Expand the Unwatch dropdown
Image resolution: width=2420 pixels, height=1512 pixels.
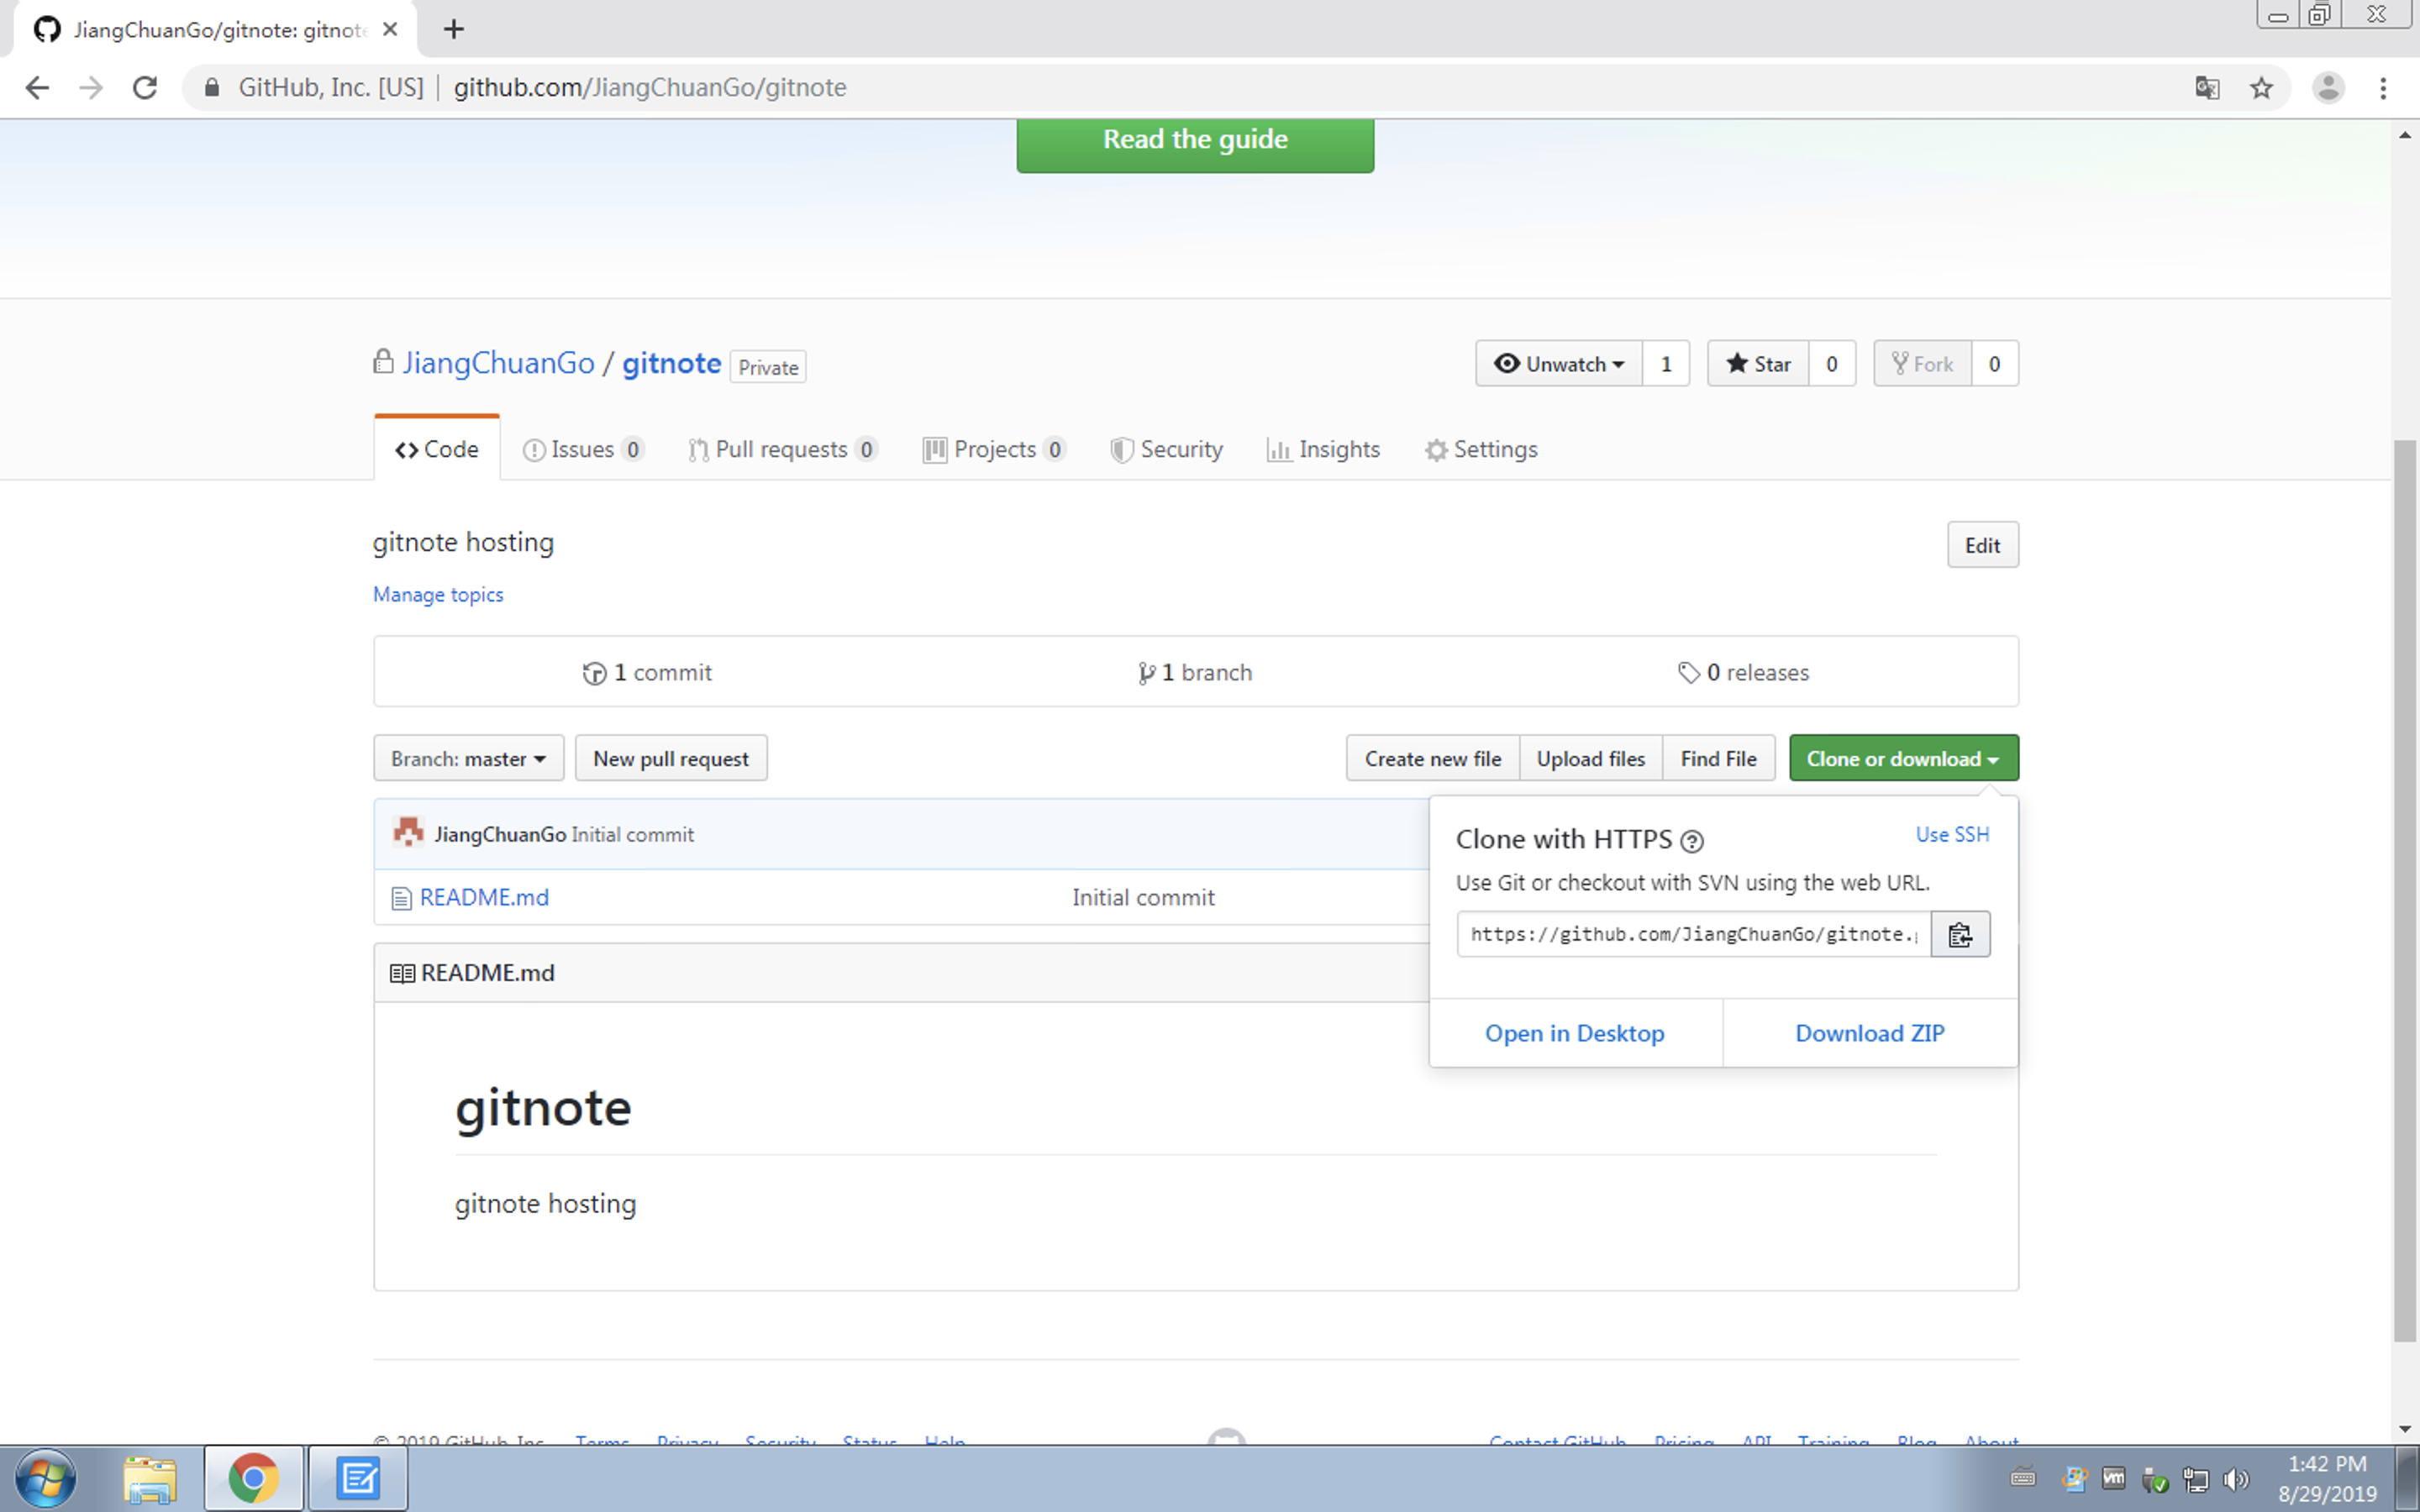point(1558,364)
